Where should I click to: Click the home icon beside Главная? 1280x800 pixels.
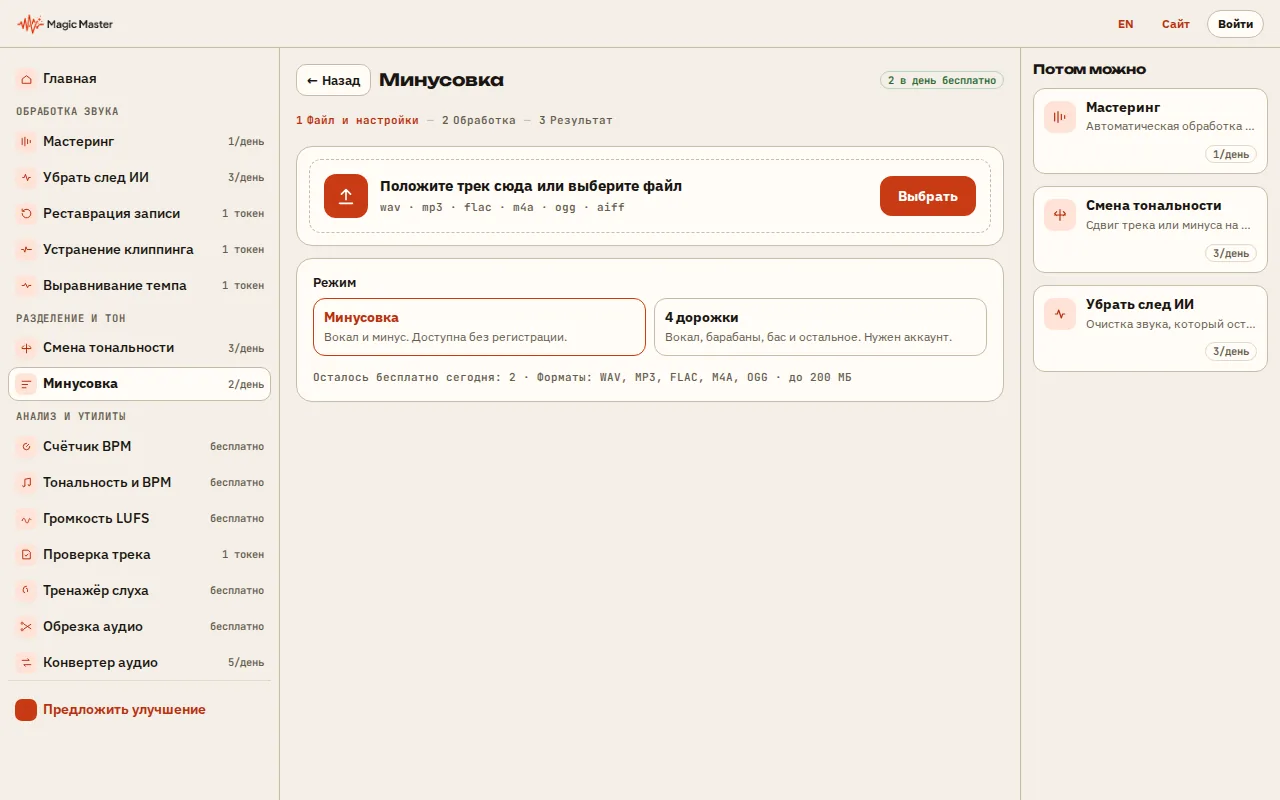(x=26, y=78)
